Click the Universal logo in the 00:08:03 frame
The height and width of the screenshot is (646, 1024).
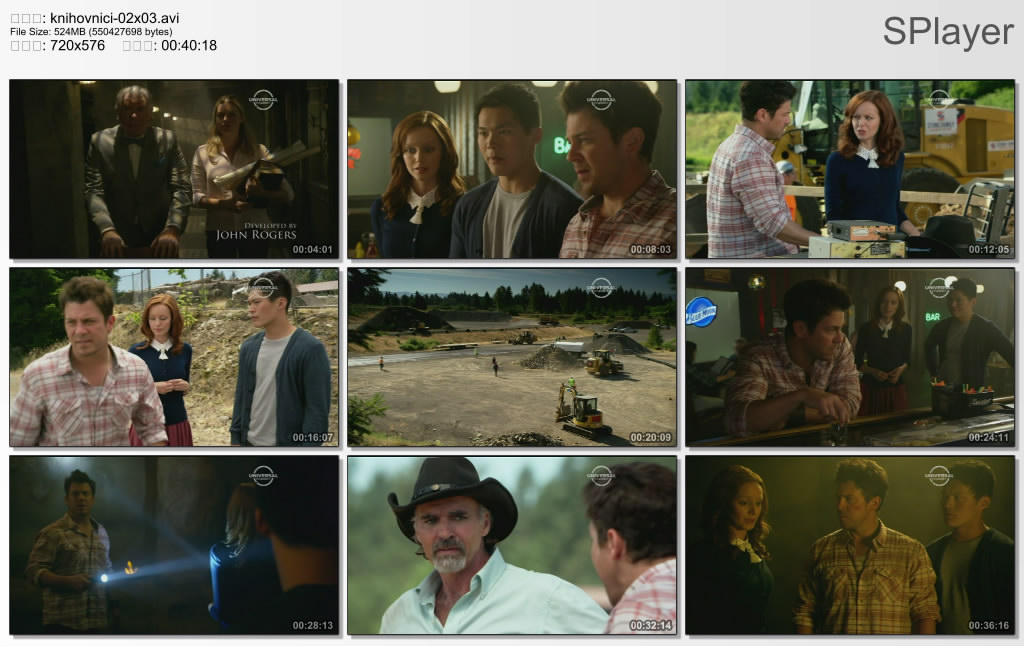600,99
